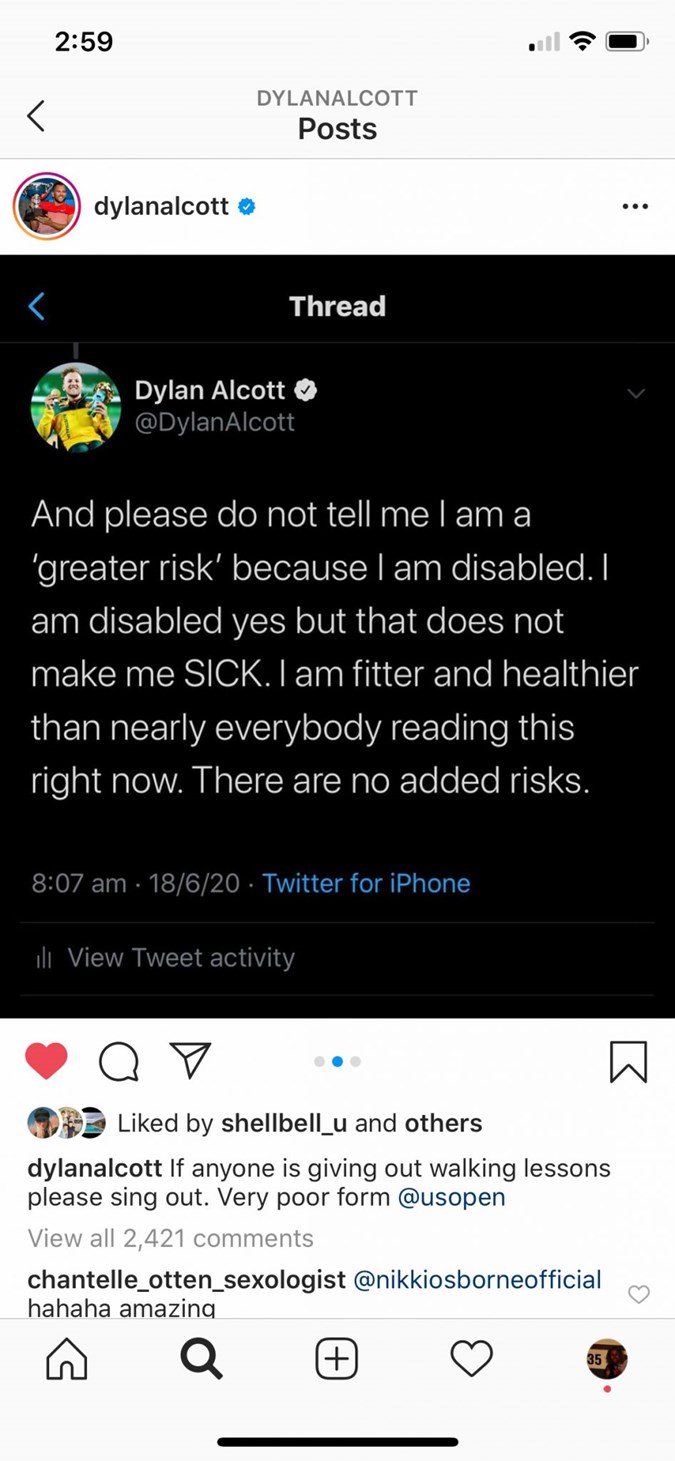
Task: Open the Search tab with the magnifier
Action: [x=201, y=1359]
